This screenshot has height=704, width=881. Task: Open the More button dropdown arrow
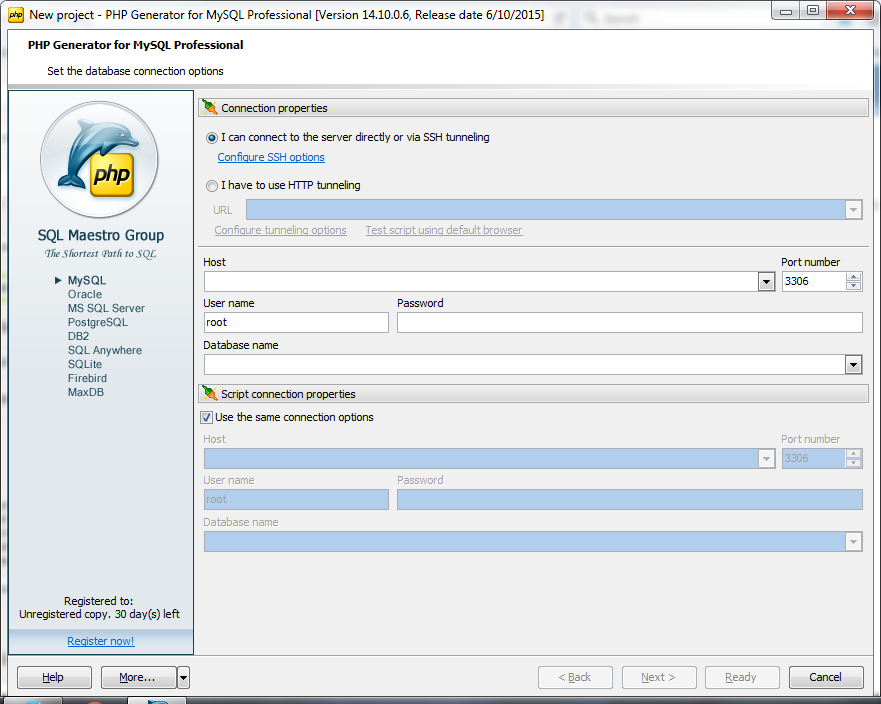[x=183, y=678]
